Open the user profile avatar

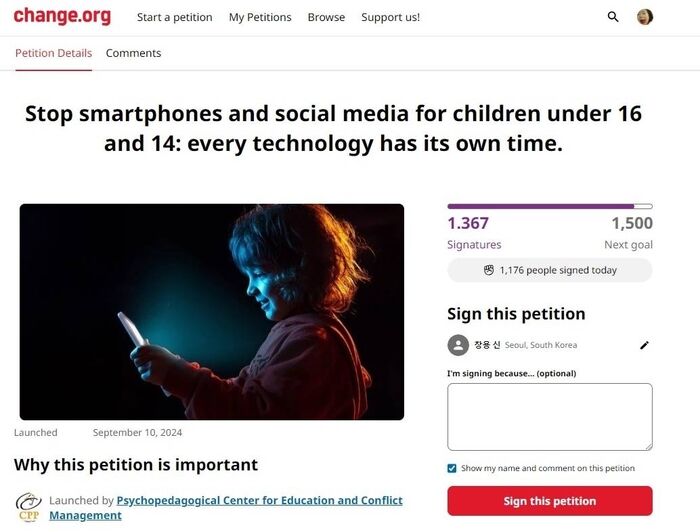click(645, 17)
